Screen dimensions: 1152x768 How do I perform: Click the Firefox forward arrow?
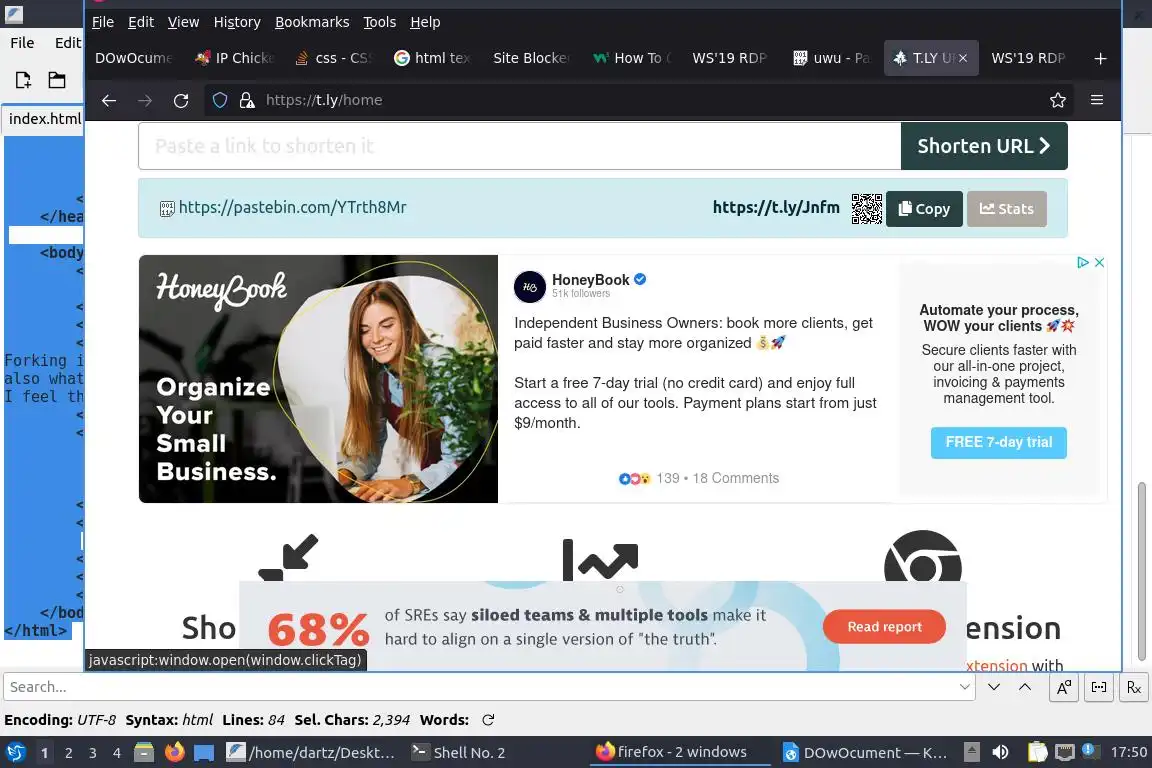(145, 100)
